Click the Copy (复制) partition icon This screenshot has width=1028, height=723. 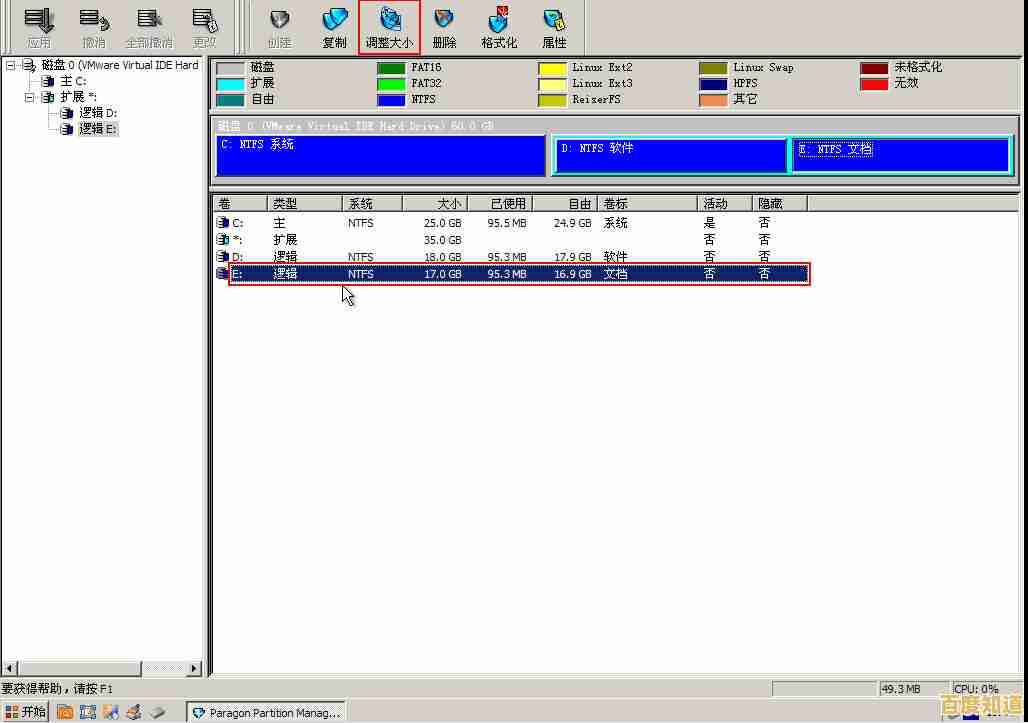(x=334, y=27)
